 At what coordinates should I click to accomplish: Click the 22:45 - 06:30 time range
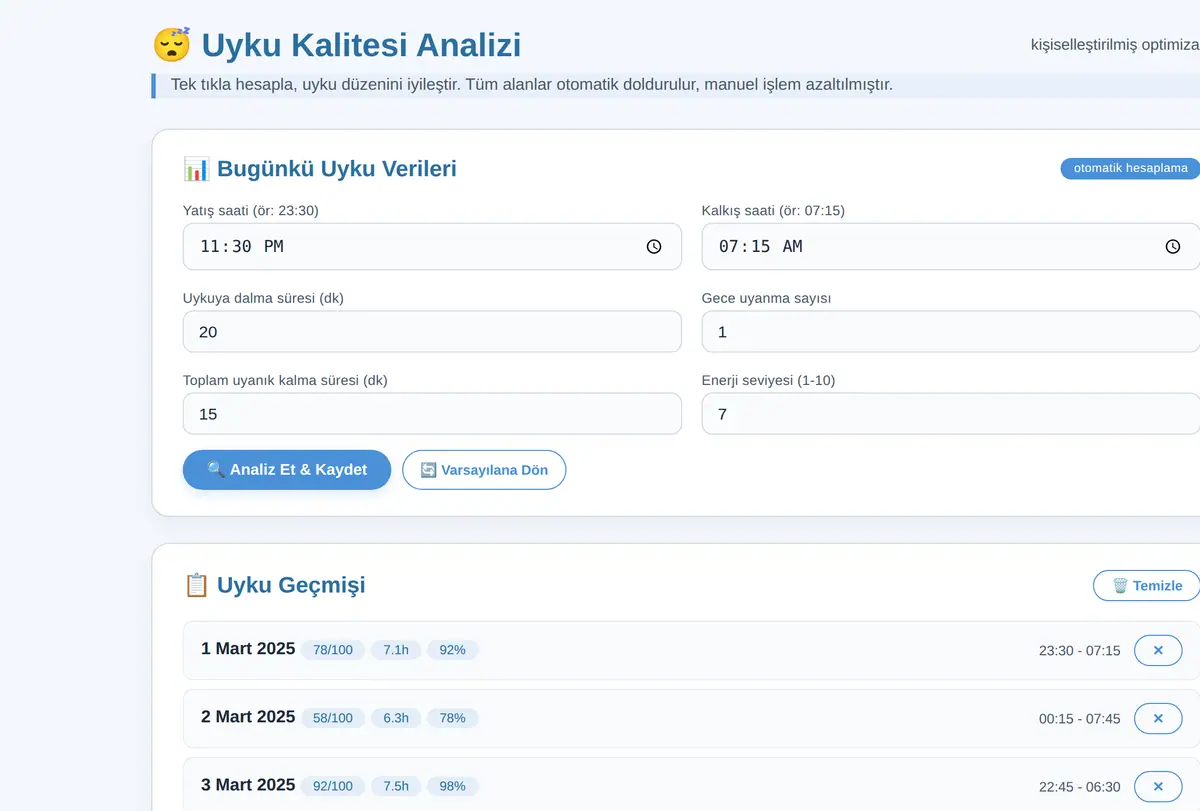coord(1080,787)
